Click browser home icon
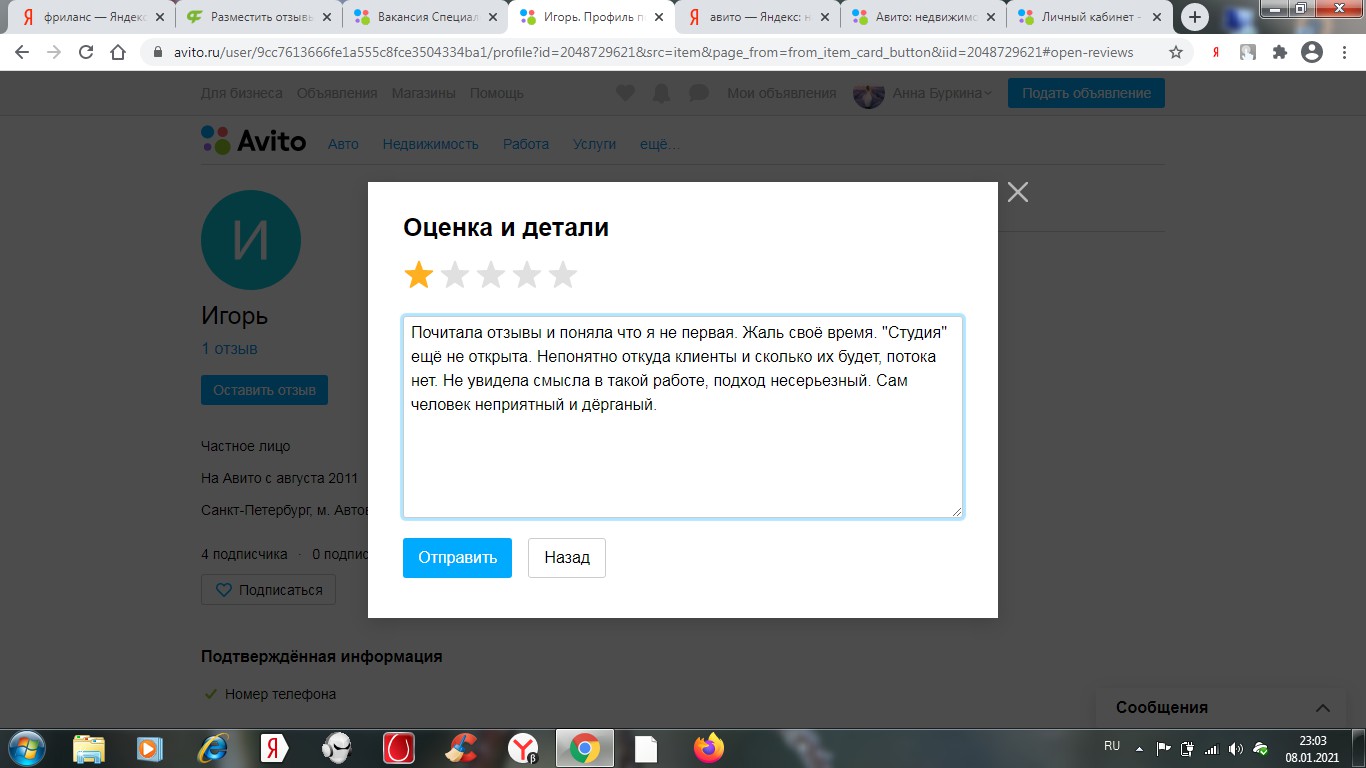The height and width of the screenshot is (768, 1366). 118,52
